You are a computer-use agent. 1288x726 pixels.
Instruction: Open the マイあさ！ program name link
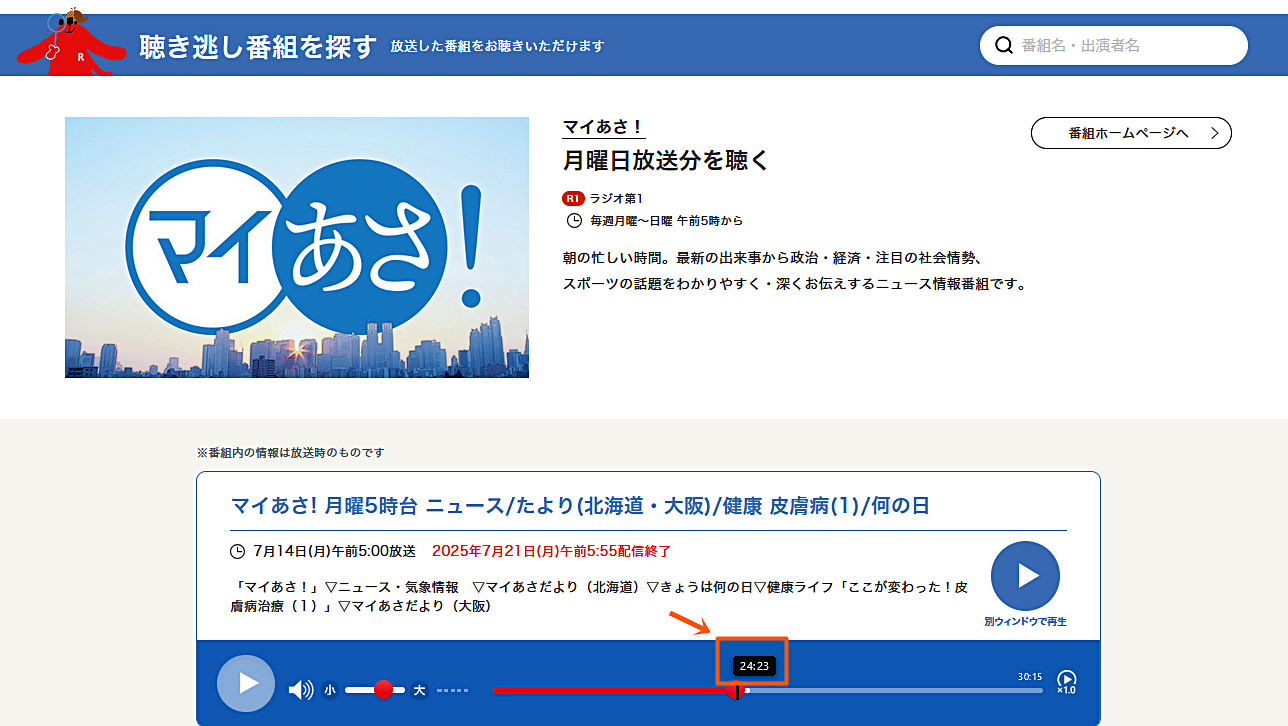pos(603,127)
